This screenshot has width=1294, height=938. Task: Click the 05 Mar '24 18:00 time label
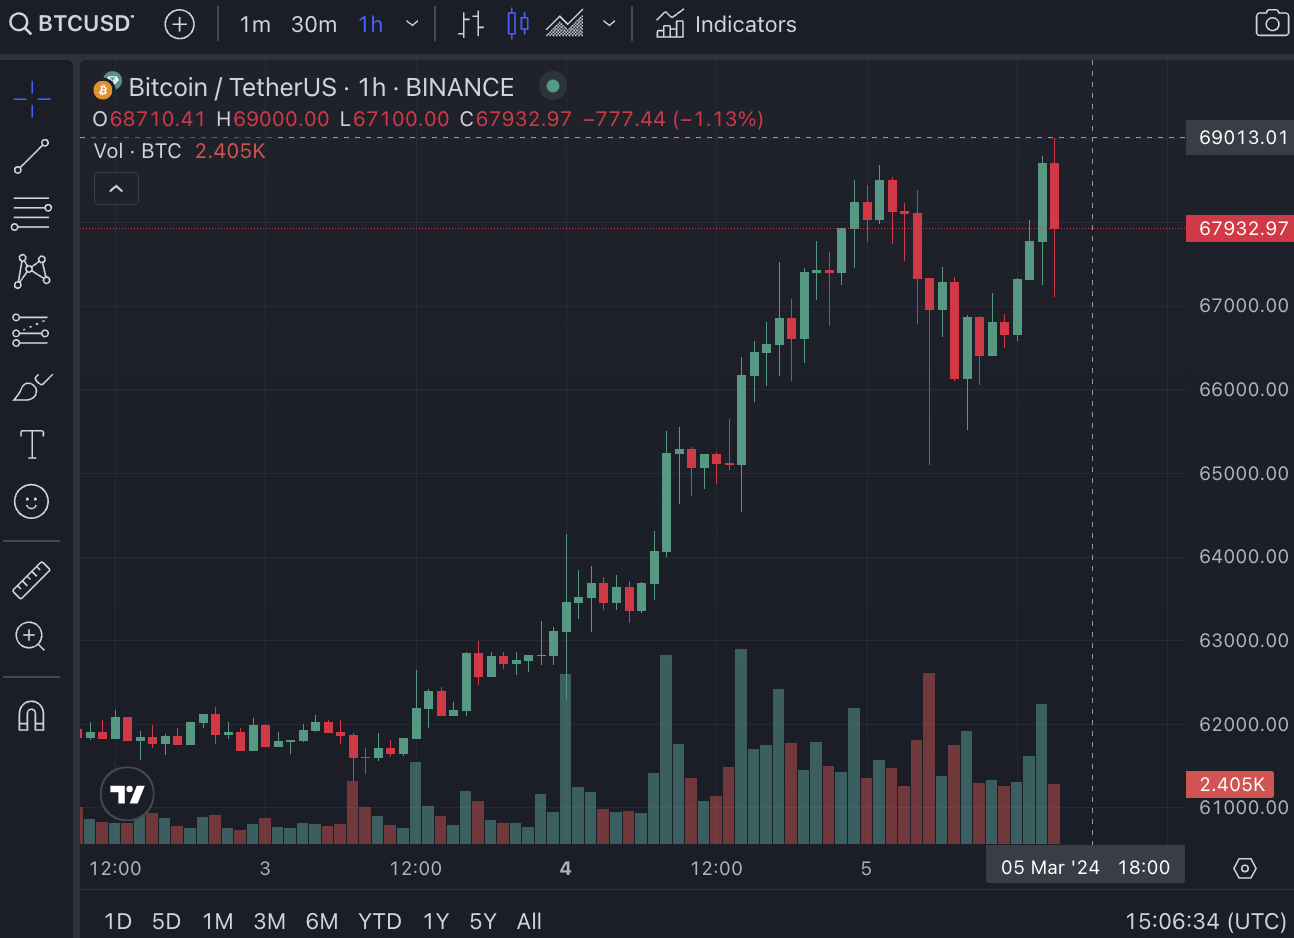1085,867
